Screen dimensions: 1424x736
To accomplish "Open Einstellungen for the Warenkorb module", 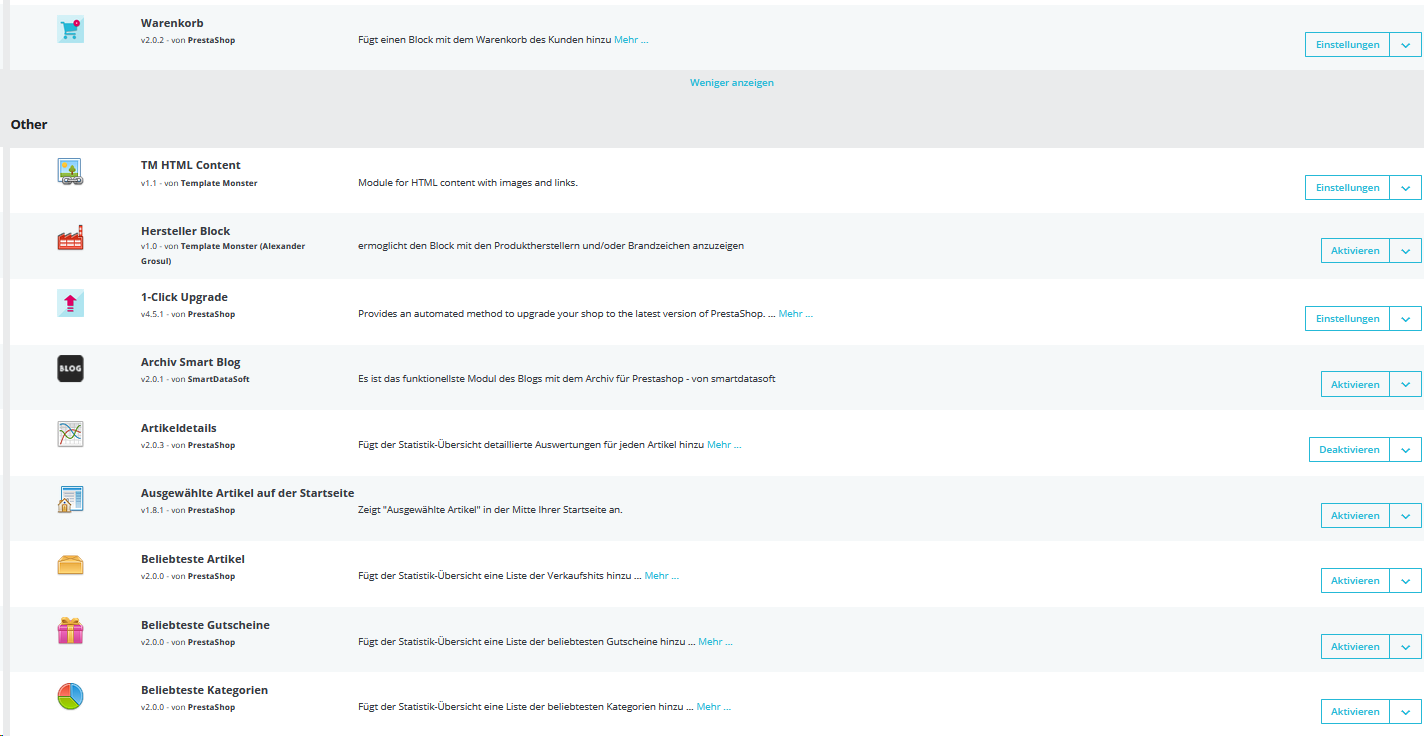I will (x=1347, y=44).
